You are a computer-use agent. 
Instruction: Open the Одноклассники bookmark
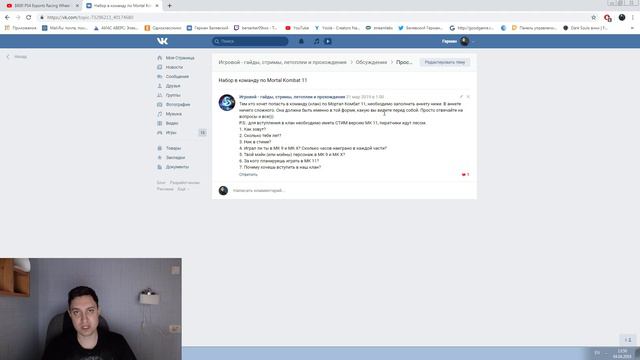click(x=163, y=28)
